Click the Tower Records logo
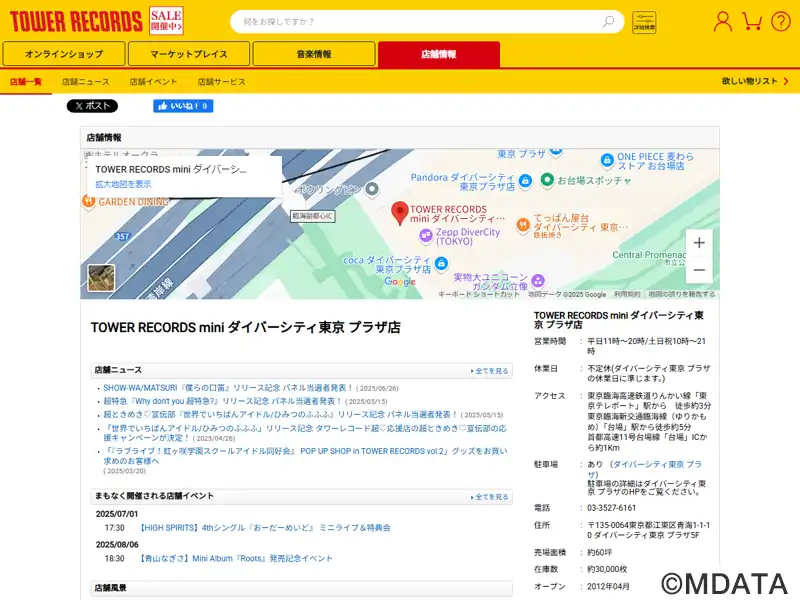Viewport: 800px width, 600px height. pyautogui.click(x=76, y=21)
